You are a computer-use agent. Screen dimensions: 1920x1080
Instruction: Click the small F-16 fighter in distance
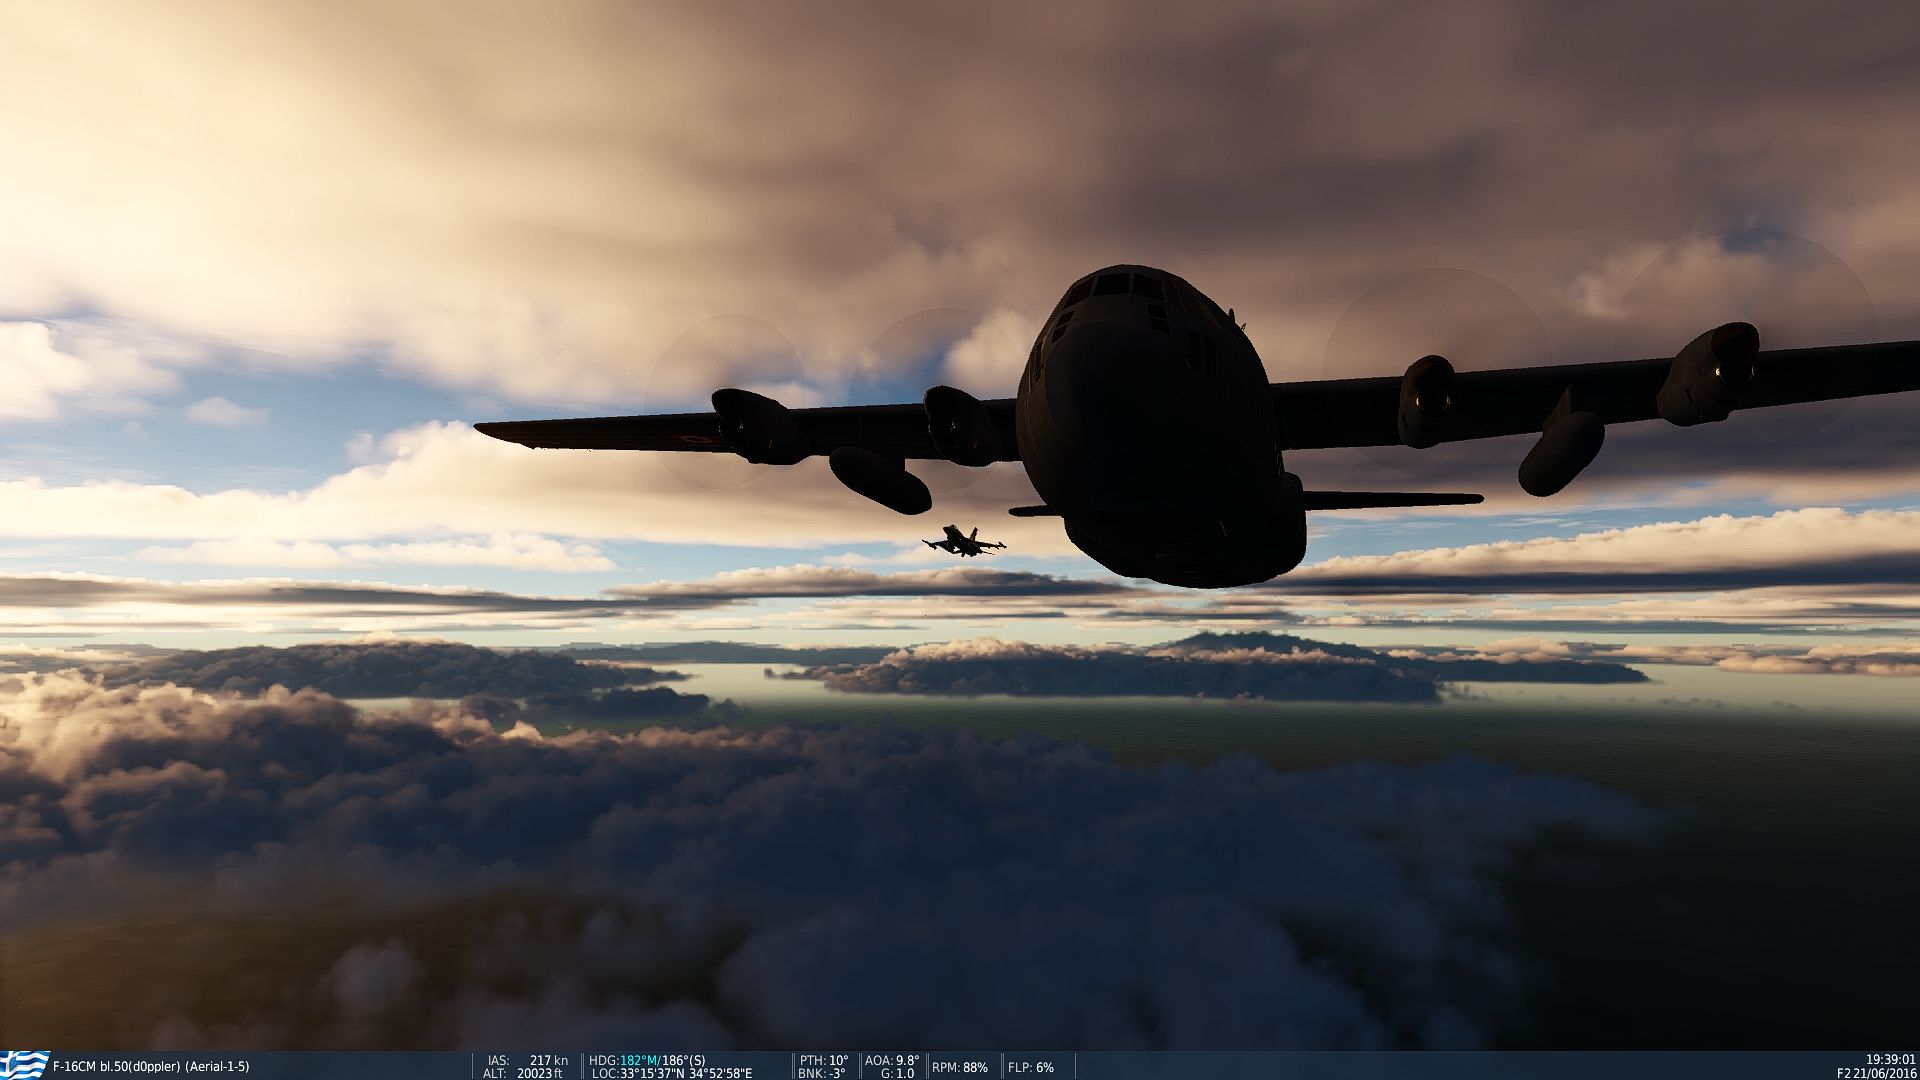click(x=964, y=541)
